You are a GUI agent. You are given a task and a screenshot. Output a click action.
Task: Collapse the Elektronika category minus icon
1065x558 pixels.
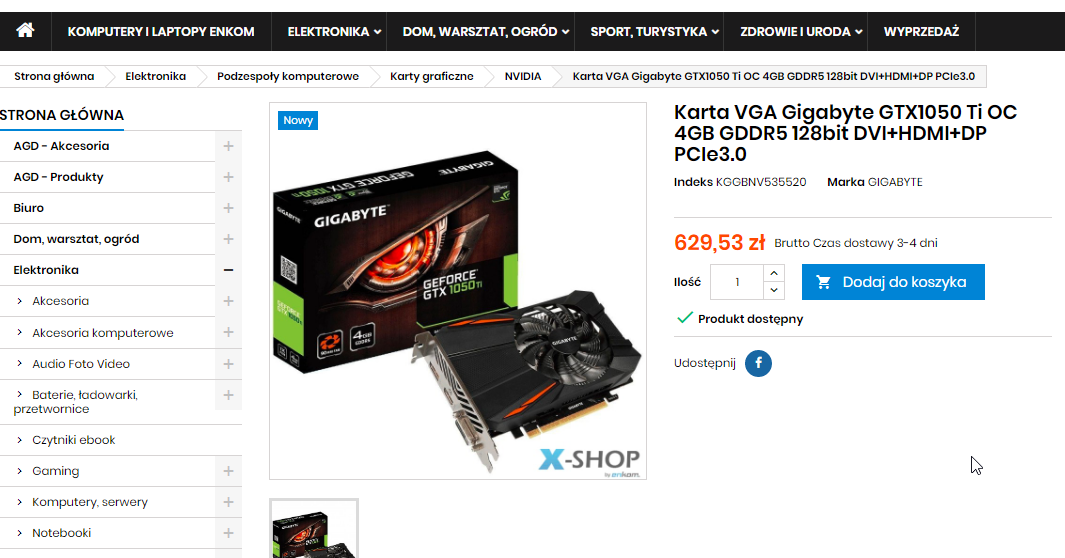click(x=228, y=270)
